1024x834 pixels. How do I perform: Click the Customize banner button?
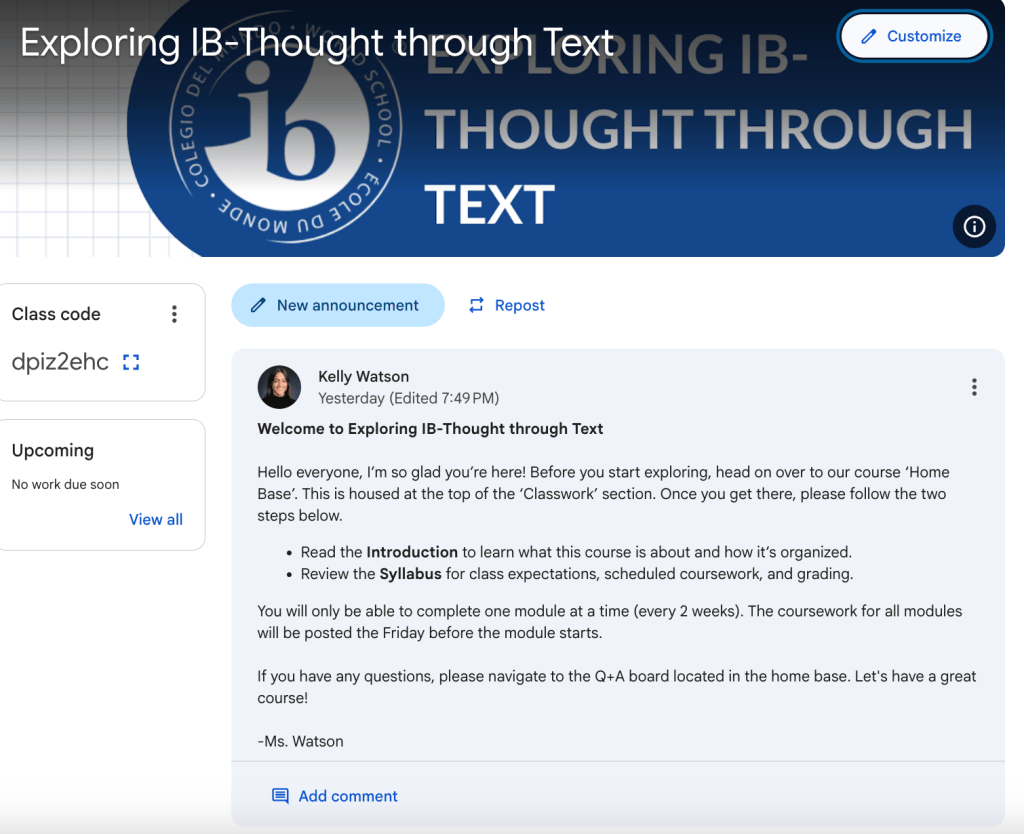[x=914, y=36]
